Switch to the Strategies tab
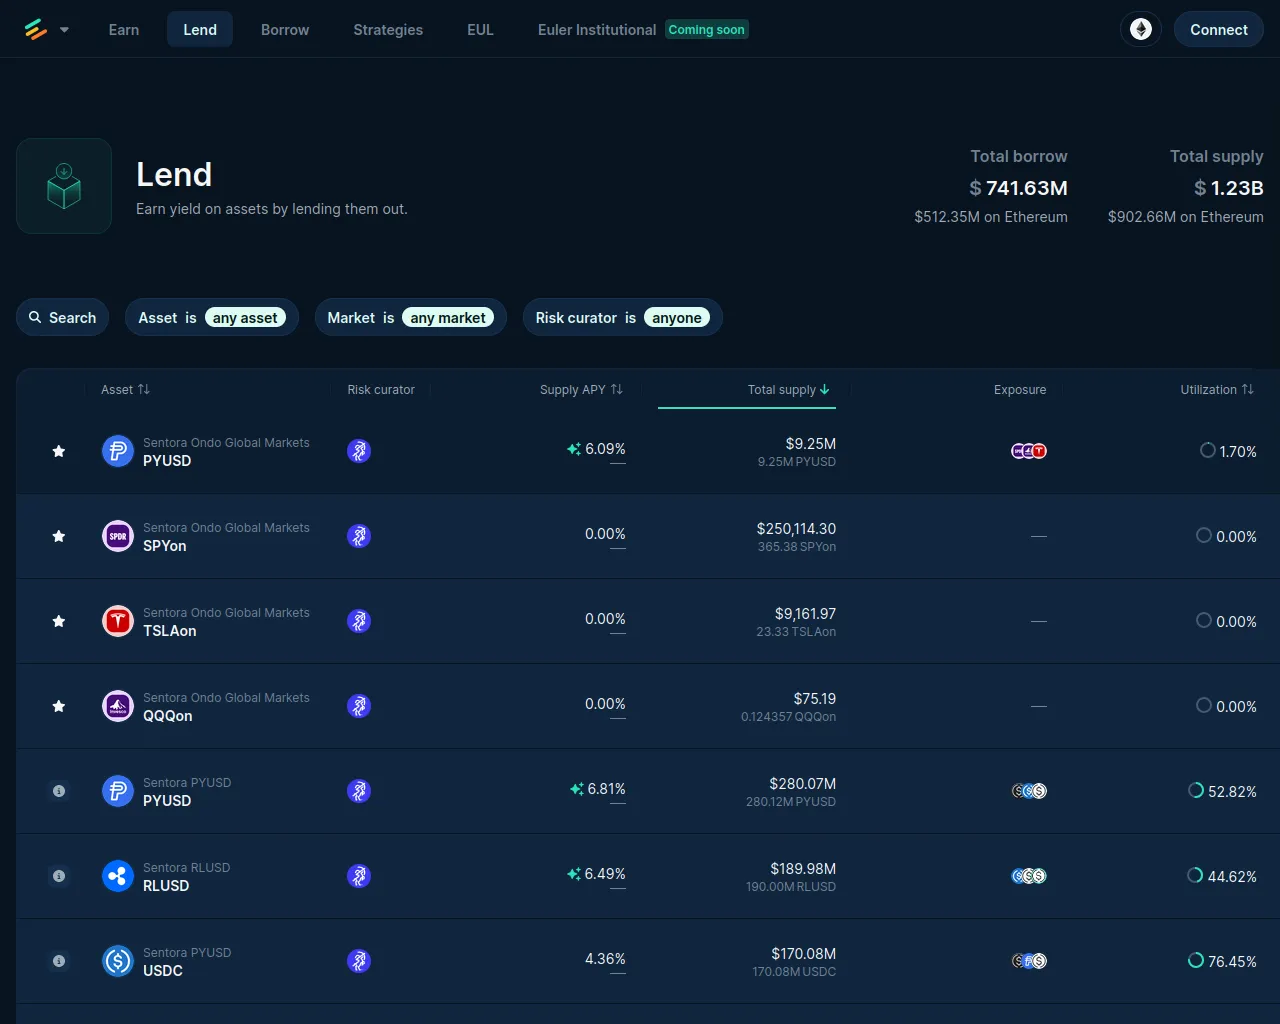 tap(388, 30)
